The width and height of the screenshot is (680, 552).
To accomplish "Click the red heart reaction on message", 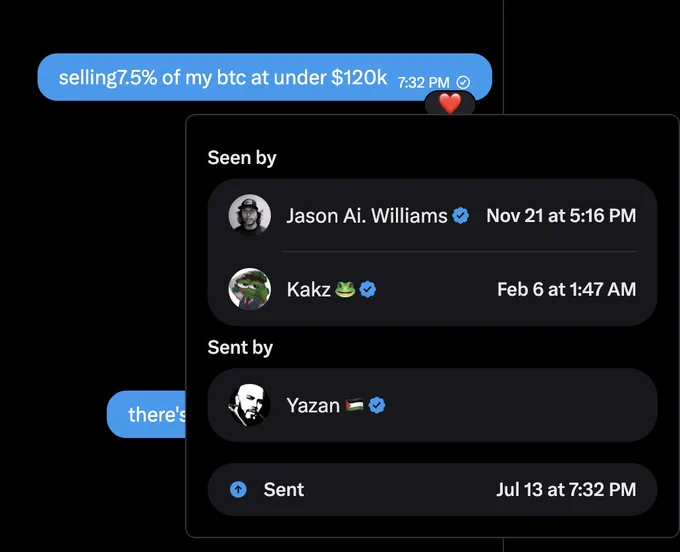I will [450, 104].
